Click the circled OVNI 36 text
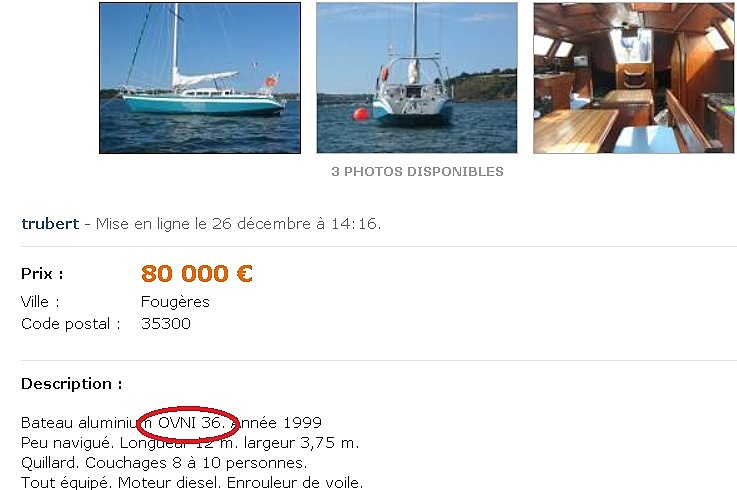 pyautogui.click(x=191, y=423)
